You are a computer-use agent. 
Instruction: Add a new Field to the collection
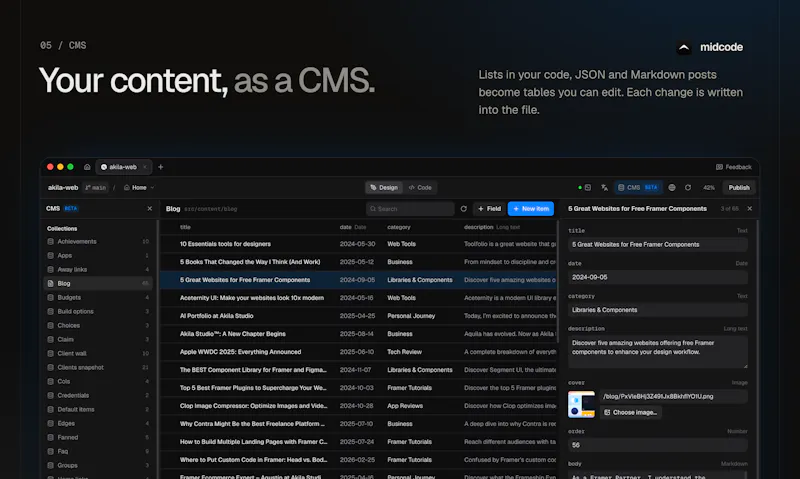coord(489,209)
